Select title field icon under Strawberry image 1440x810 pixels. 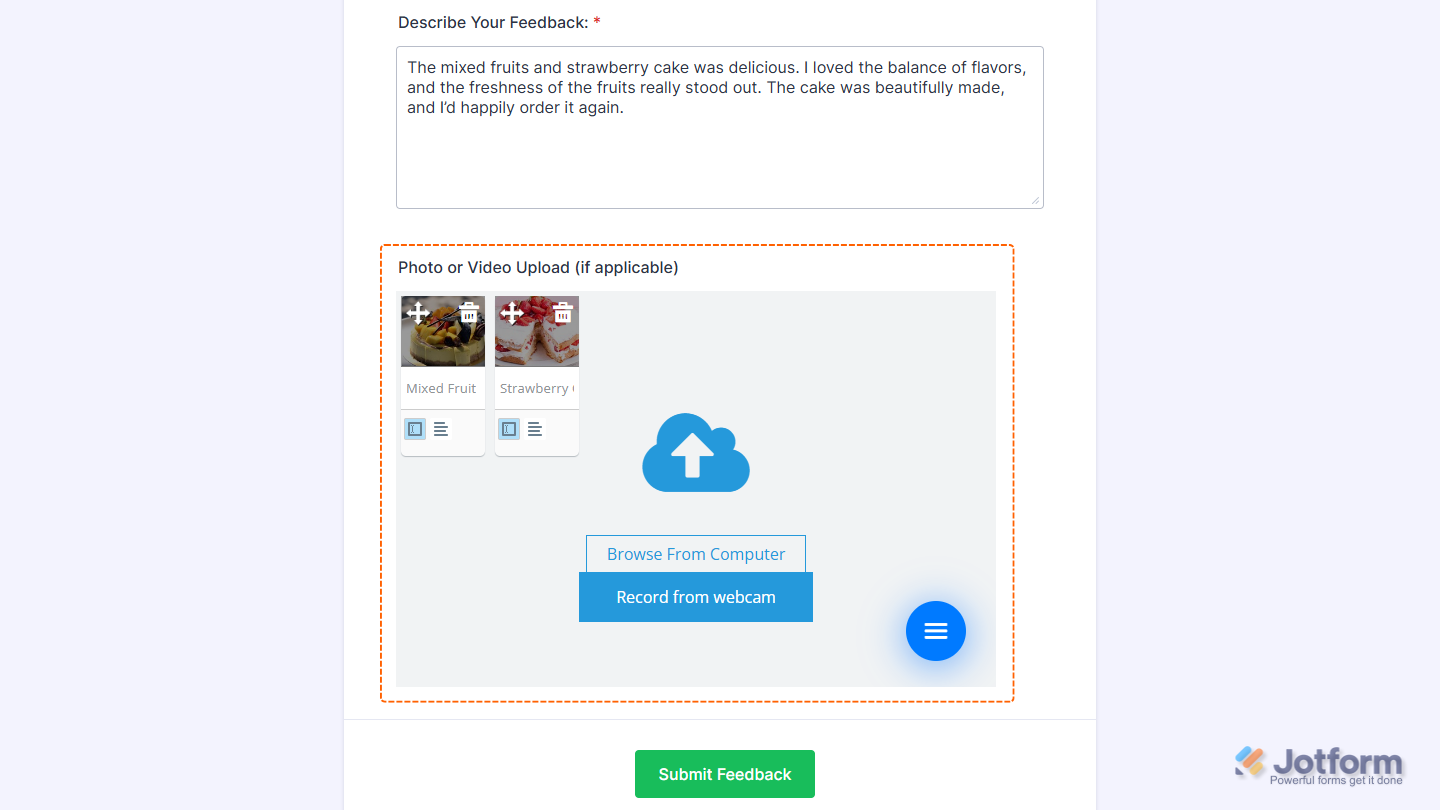point(509,429)
